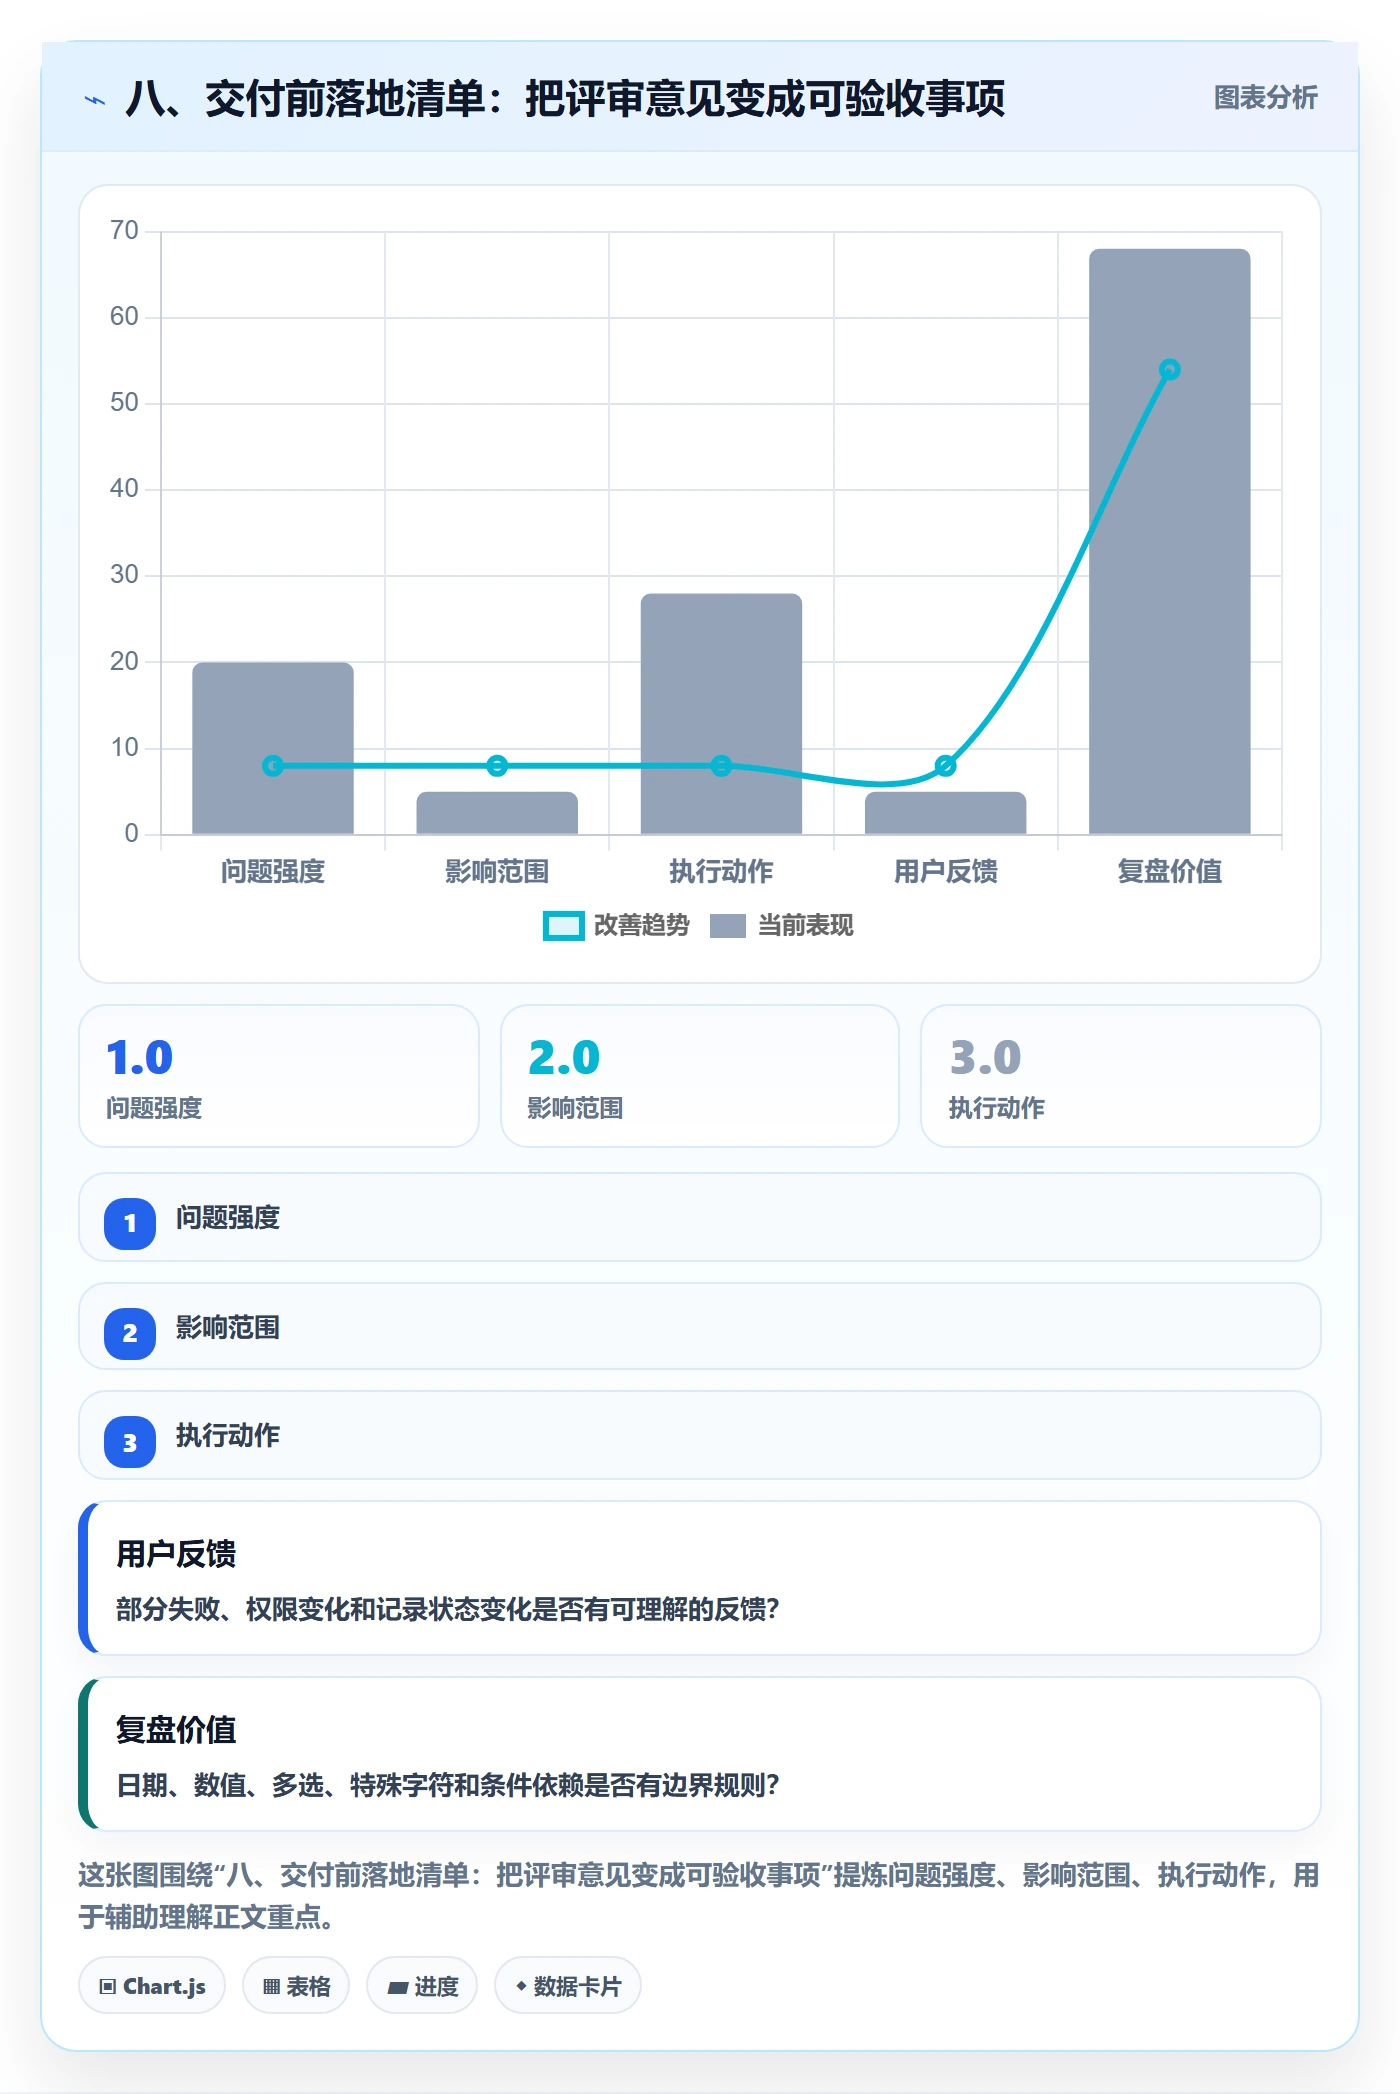Select the 问题强度 bar in the chart

273,748
